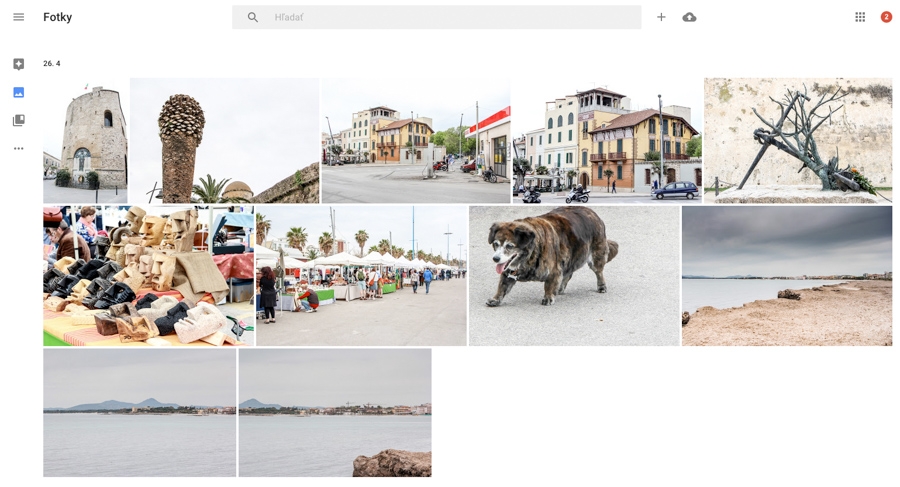Focus the Hľadať search field
Viewport: 900px width, 487px height.
point(436,17)
